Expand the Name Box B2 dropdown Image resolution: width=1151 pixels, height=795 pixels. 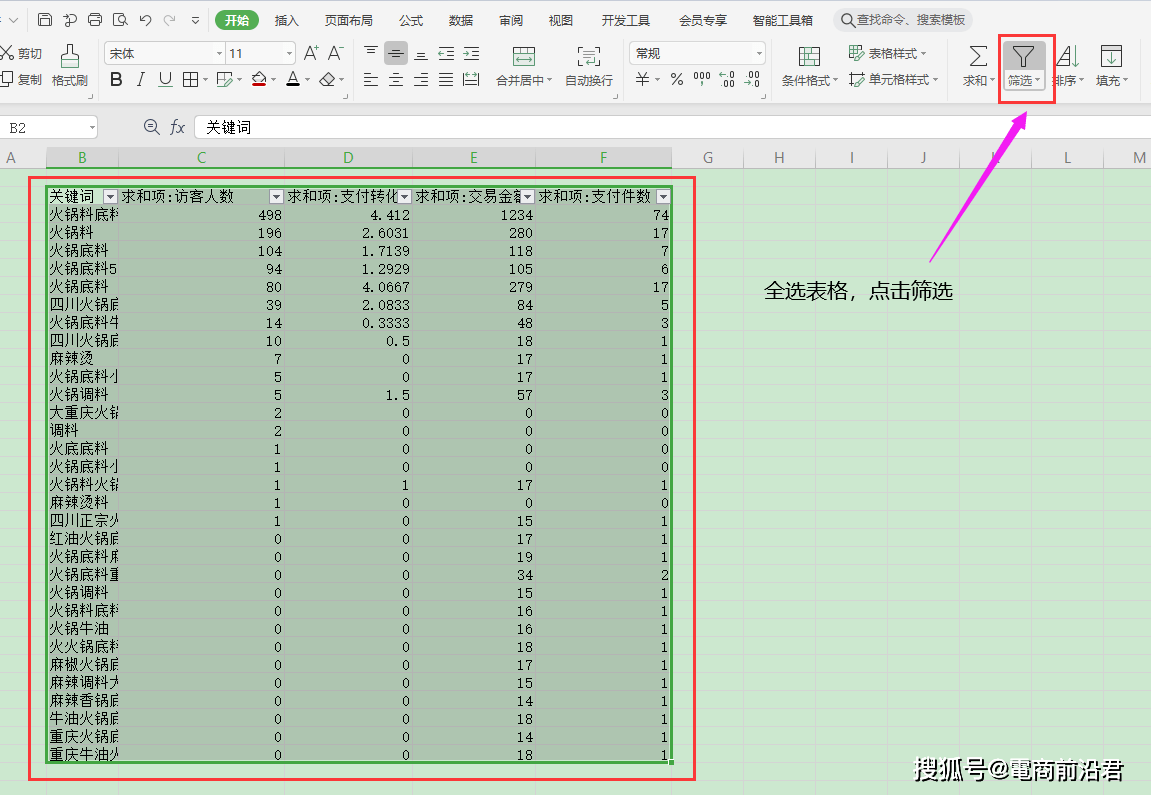[x=92, y=128]
